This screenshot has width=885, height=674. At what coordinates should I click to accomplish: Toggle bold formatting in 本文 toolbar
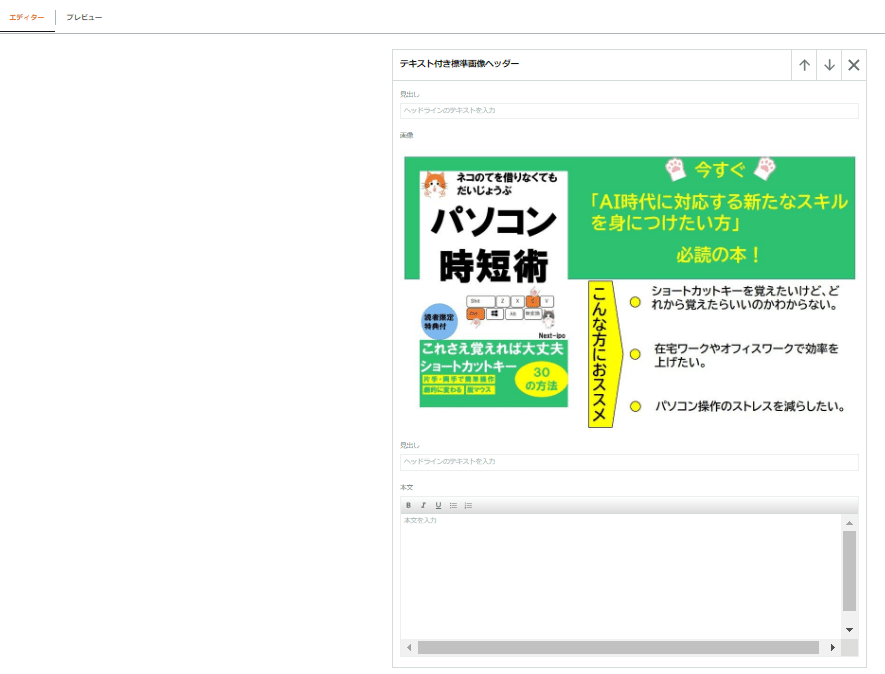(408, 505)
